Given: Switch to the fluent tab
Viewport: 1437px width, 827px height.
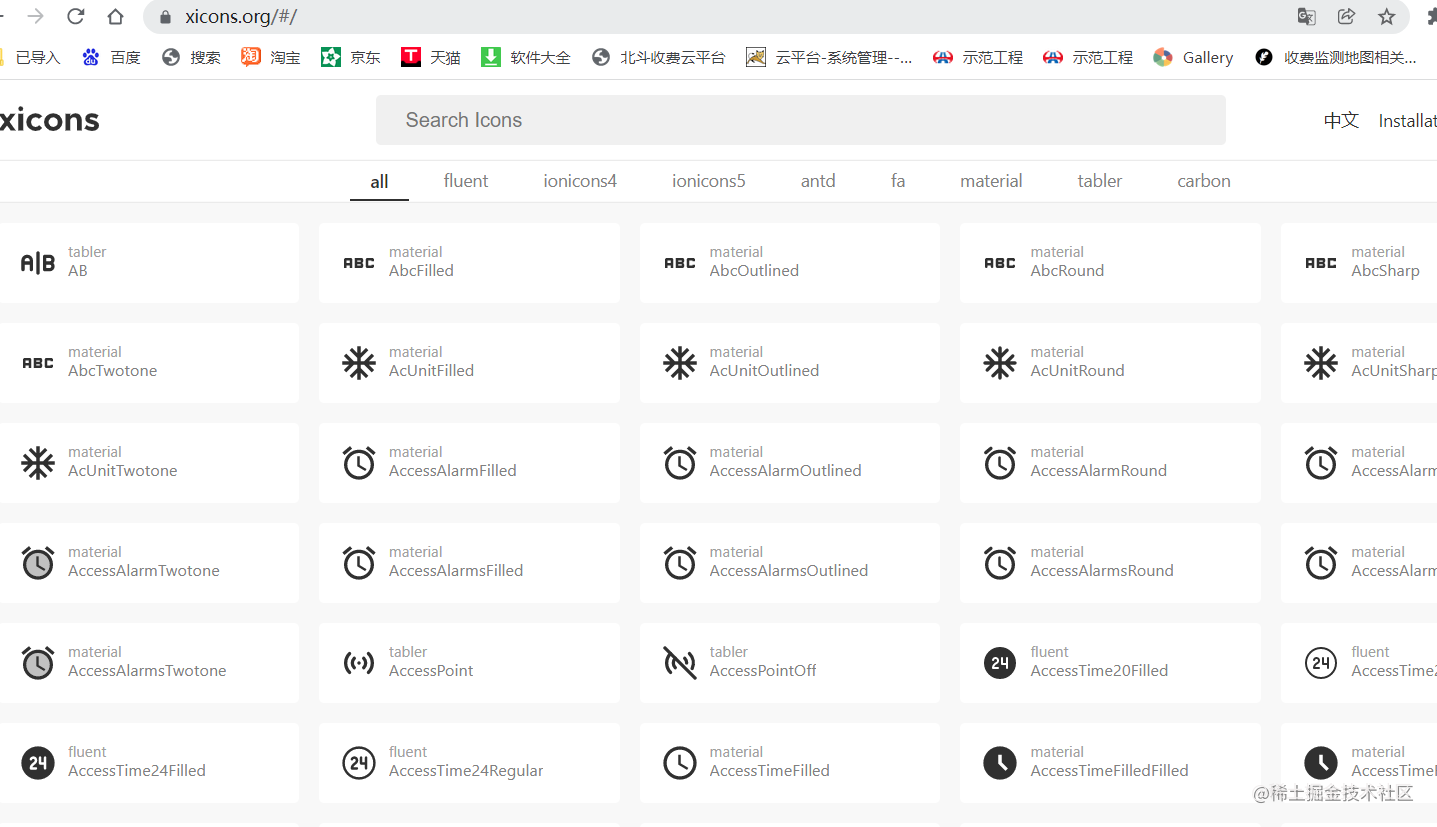Looking at the screenshot, I should 466,181.
